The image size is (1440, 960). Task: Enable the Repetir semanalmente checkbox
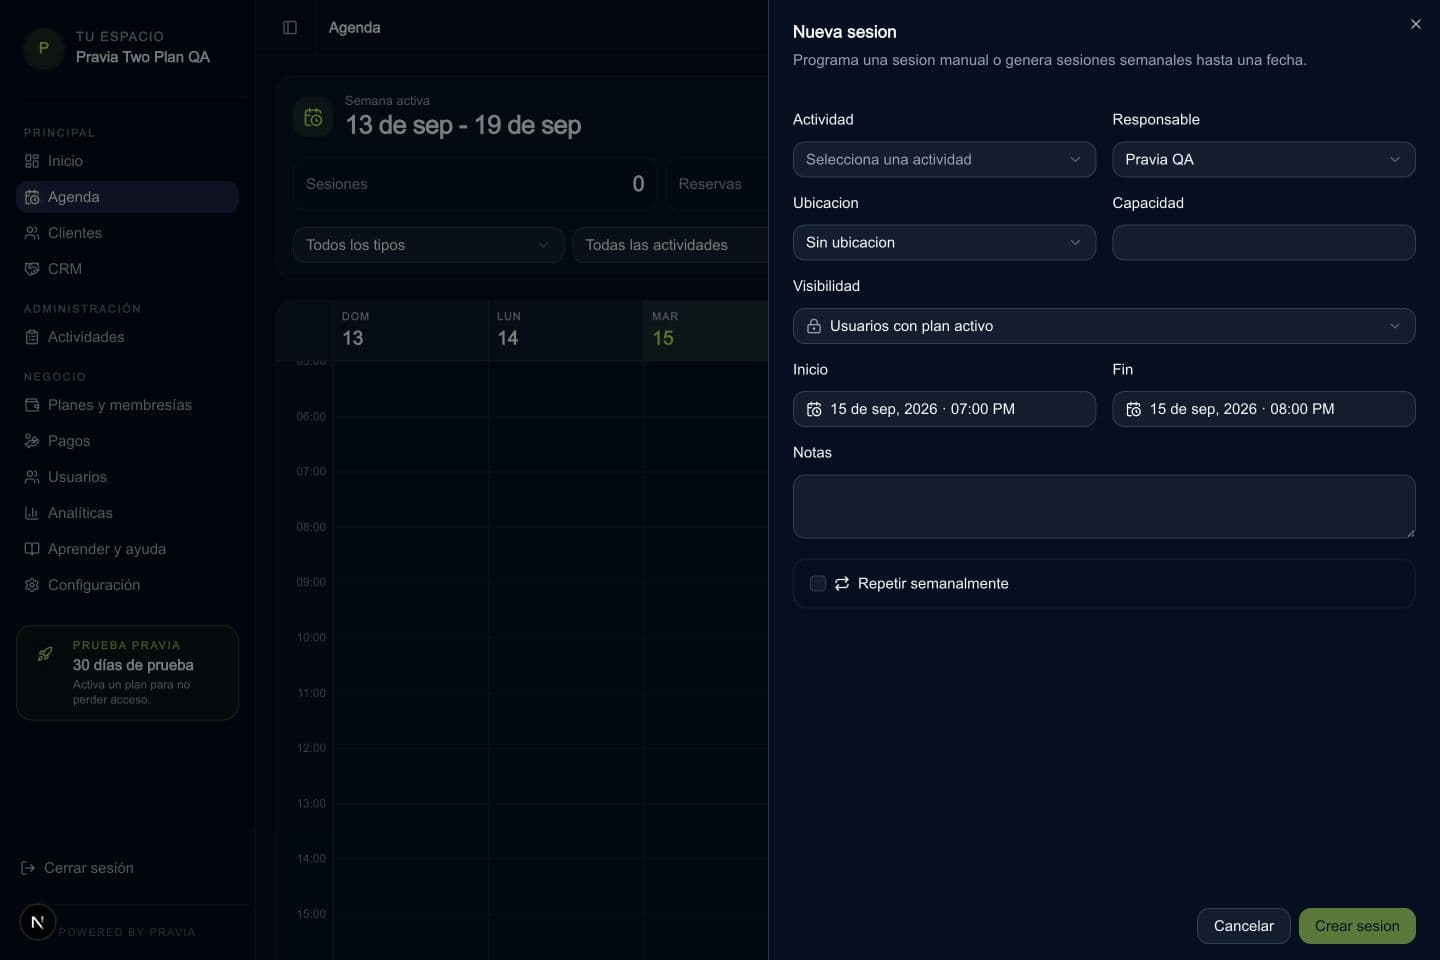(x=817, y=583)
